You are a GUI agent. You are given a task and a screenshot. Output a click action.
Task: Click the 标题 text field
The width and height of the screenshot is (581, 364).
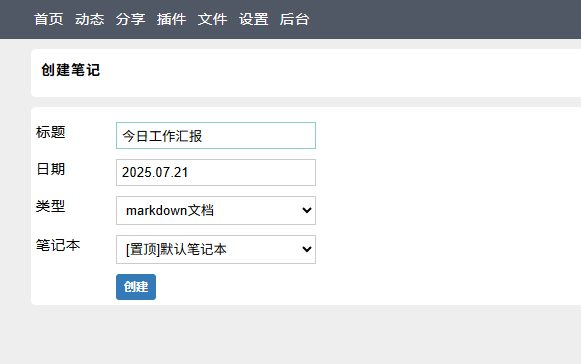click(x=216, y=136)
